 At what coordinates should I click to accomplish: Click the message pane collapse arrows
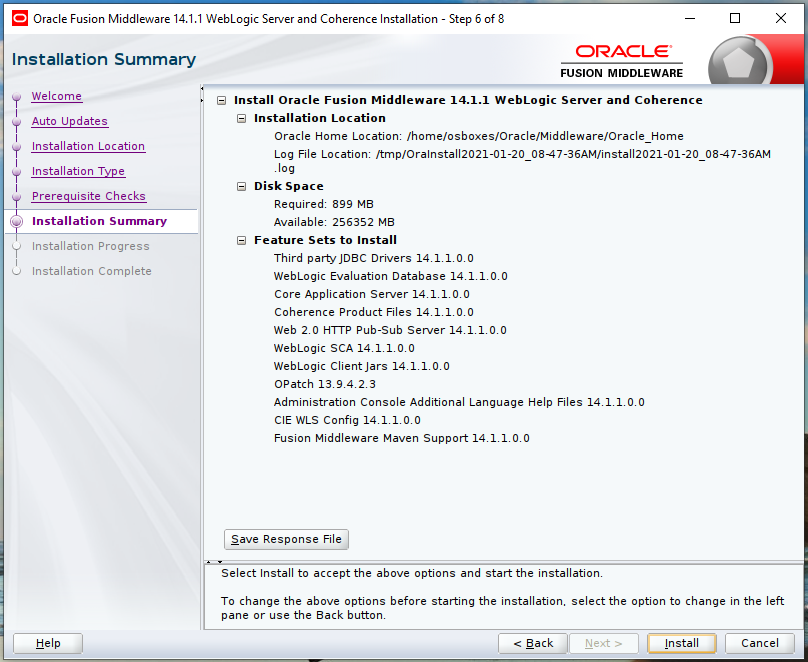pyautogui.click(x=214, y=562)
